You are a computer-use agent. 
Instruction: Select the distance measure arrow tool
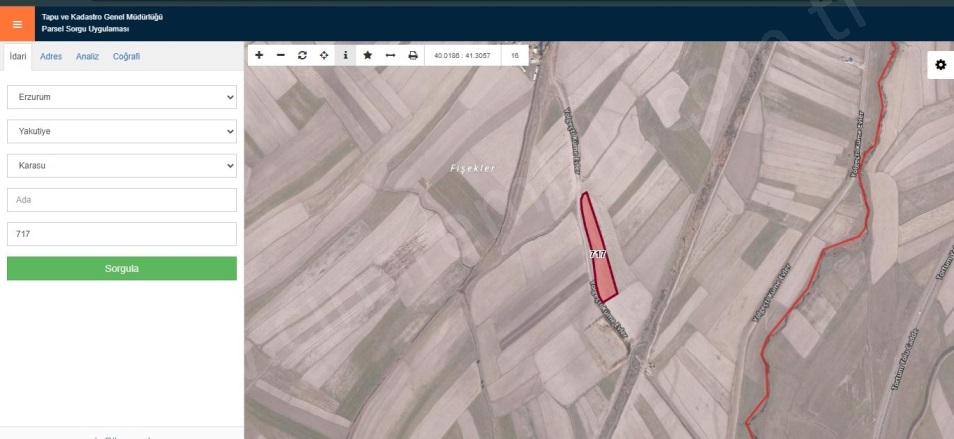tap(390, 56)
